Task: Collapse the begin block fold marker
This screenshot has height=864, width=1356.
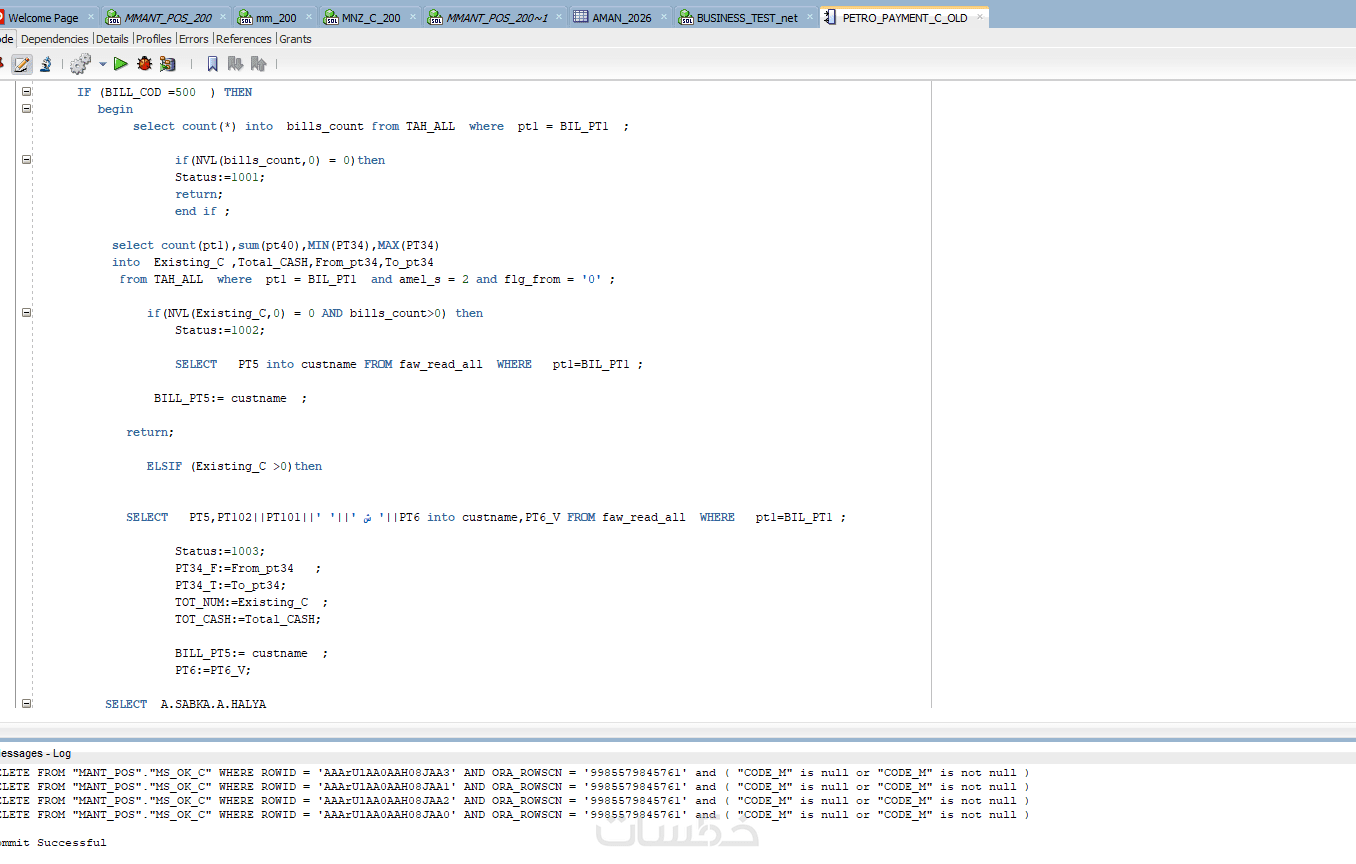Action: pos(26,108)
